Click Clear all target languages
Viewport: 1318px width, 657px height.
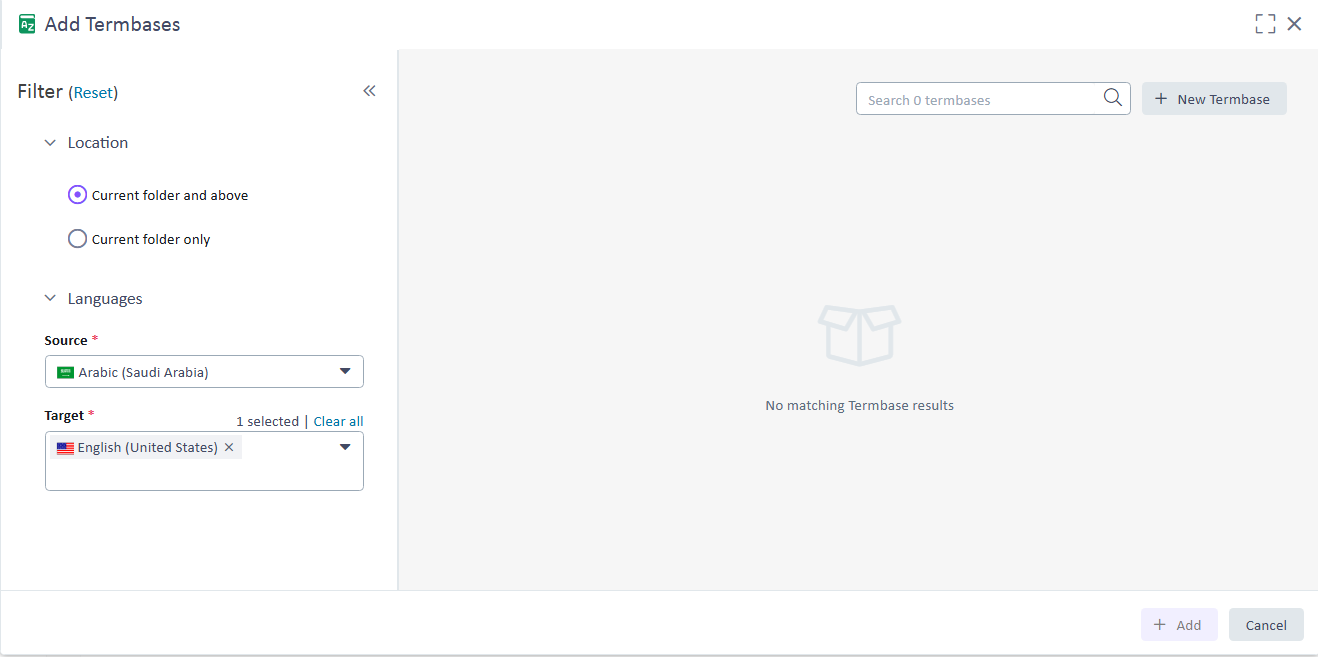point(338,421)
